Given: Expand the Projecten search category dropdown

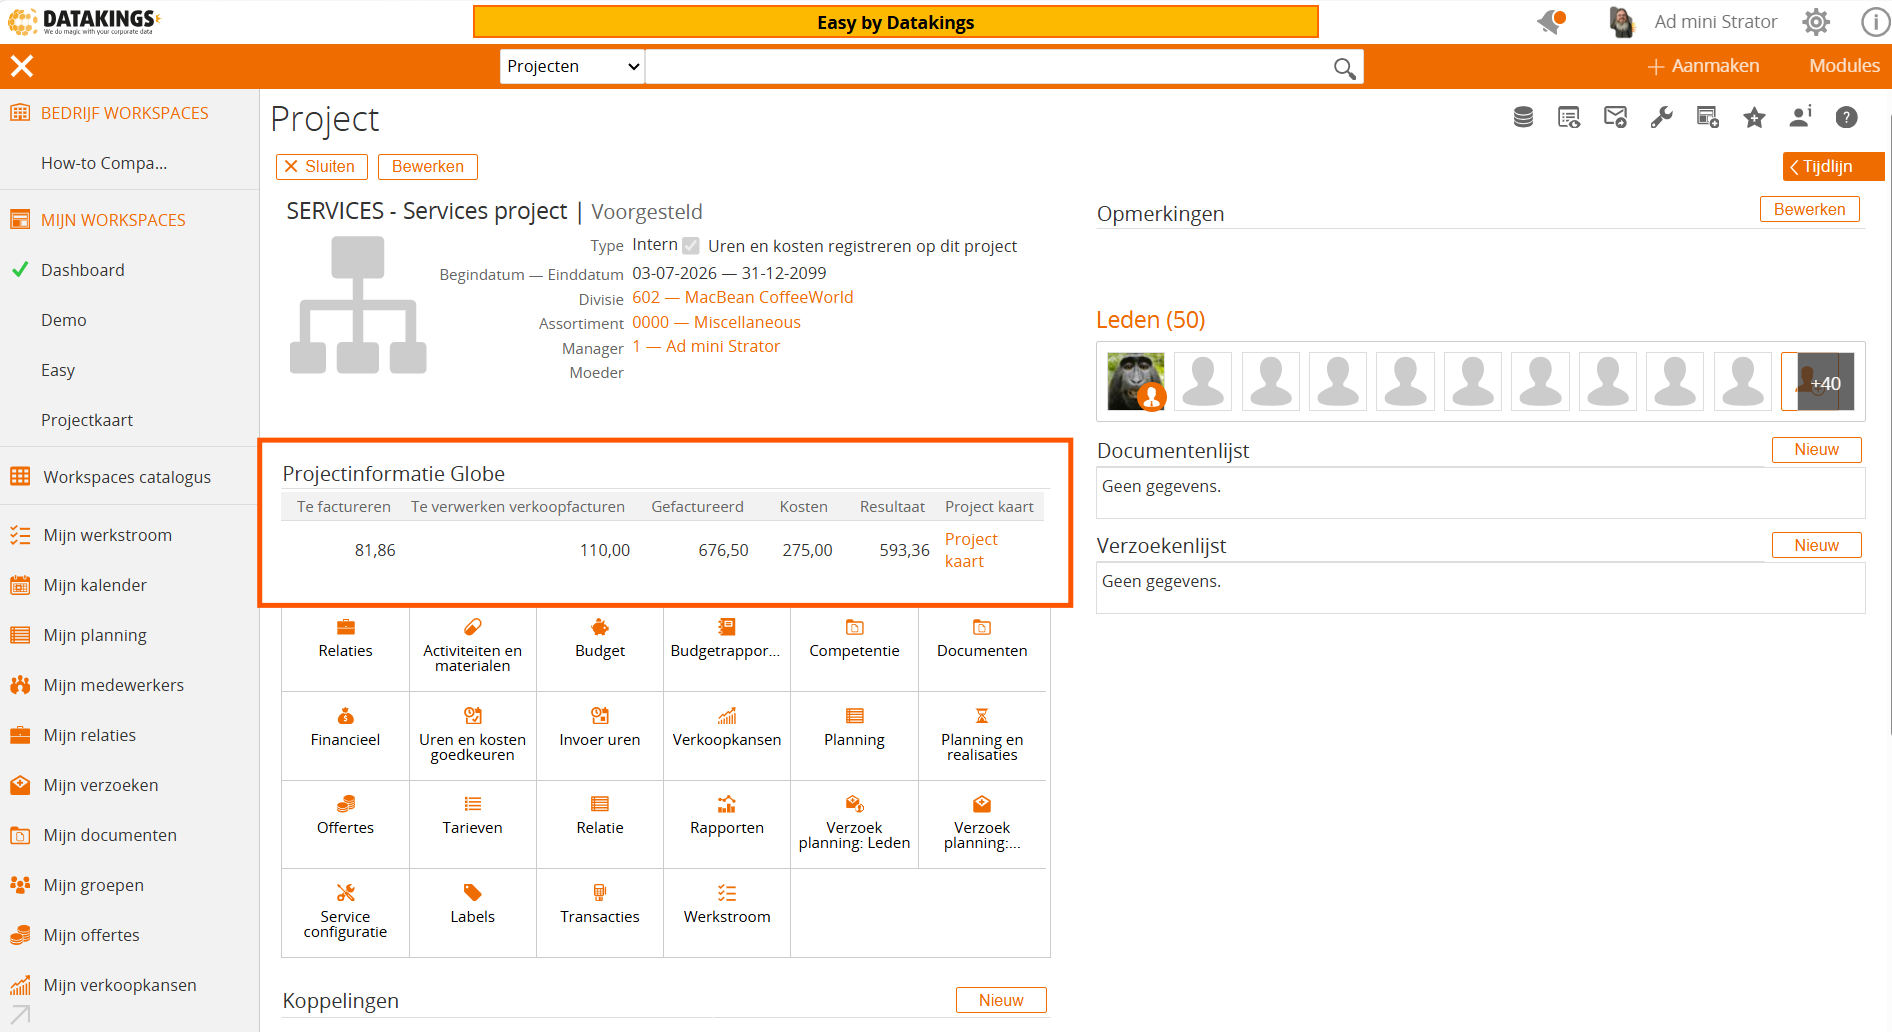Looking at the screenshot, I should 572,66.
